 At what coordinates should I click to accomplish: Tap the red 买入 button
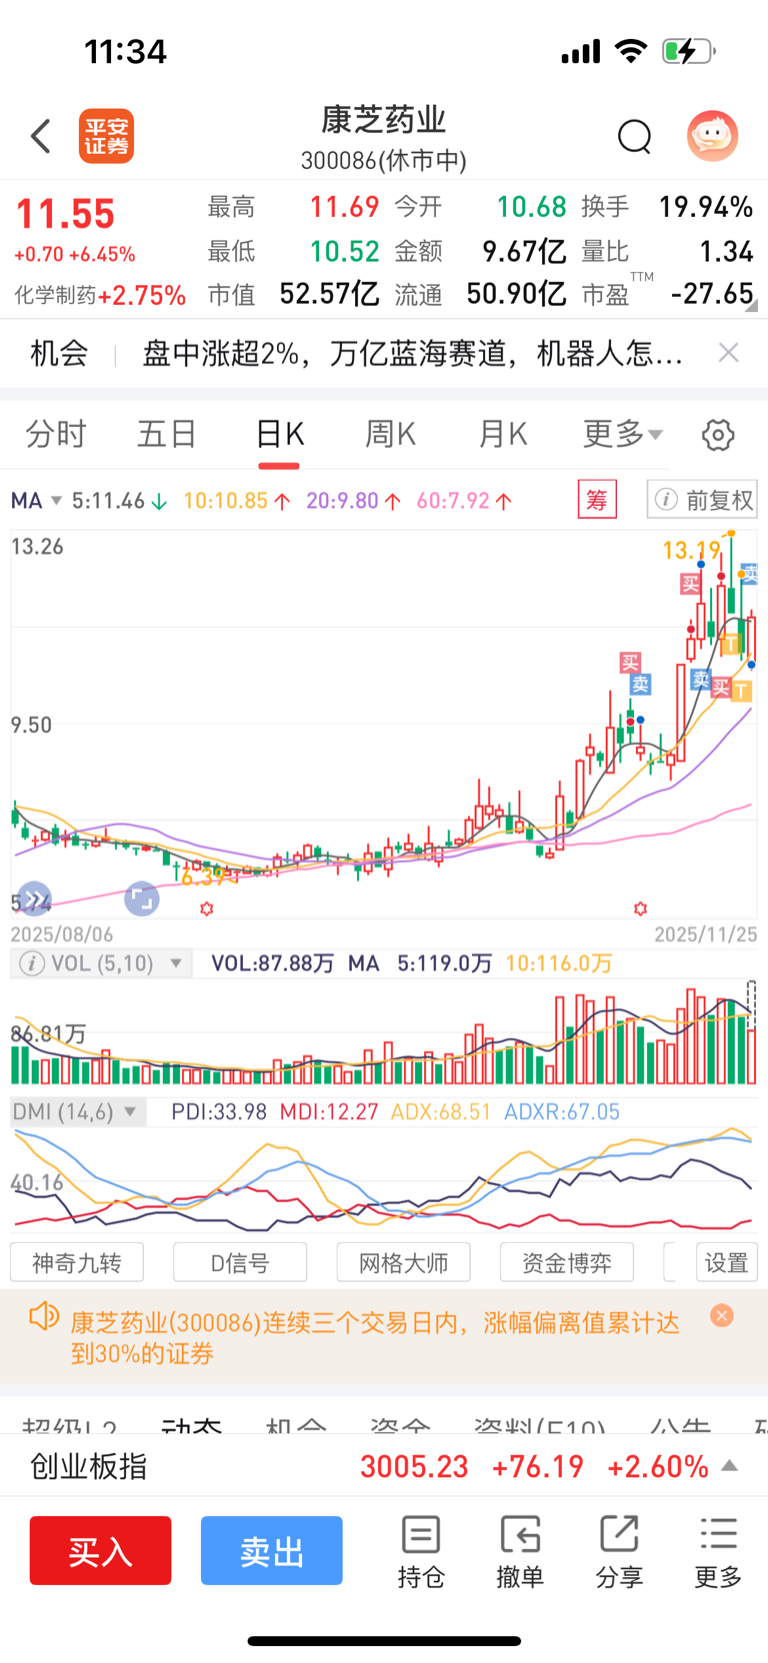click(100, 1550)
